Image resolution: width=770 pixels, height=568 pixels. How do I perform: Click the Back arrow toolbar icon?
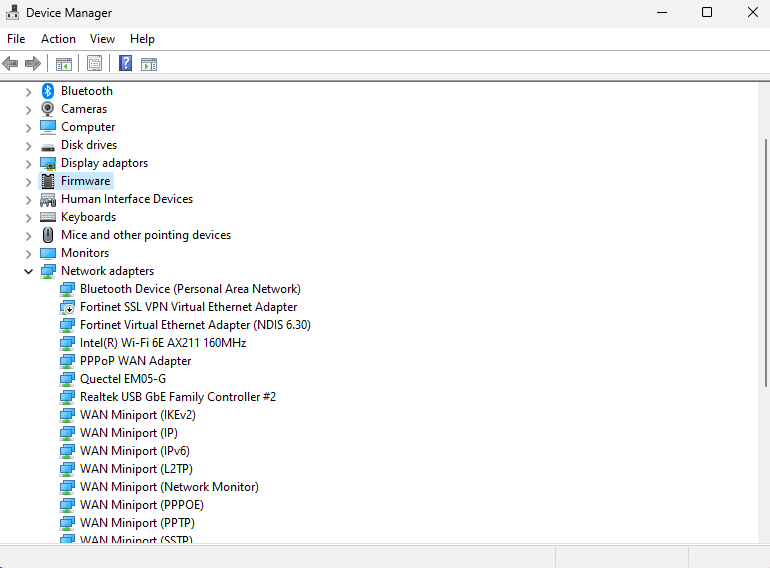pos(10,64)
